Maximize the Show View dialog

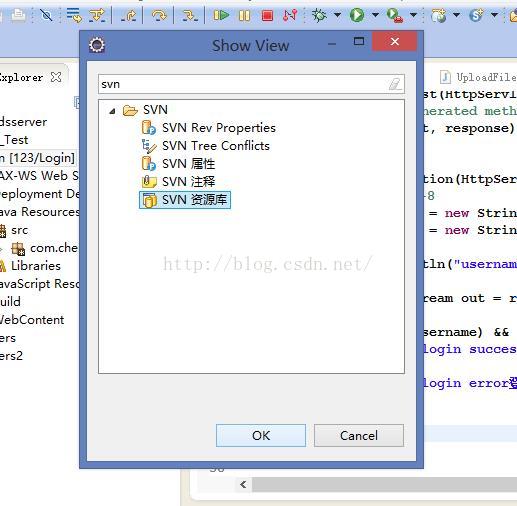359,41
